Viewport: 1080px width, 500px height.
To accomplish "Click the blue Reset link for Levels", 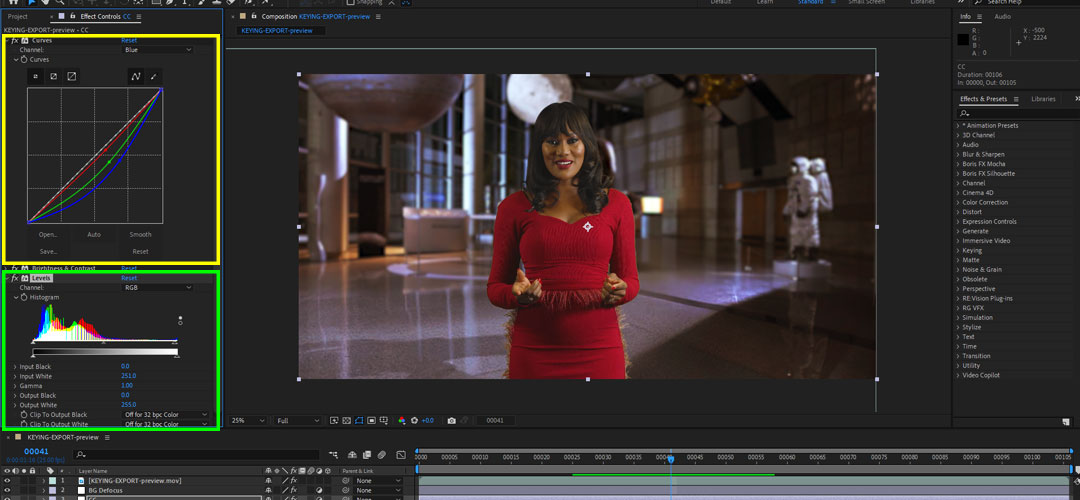I will coord(129,278).
